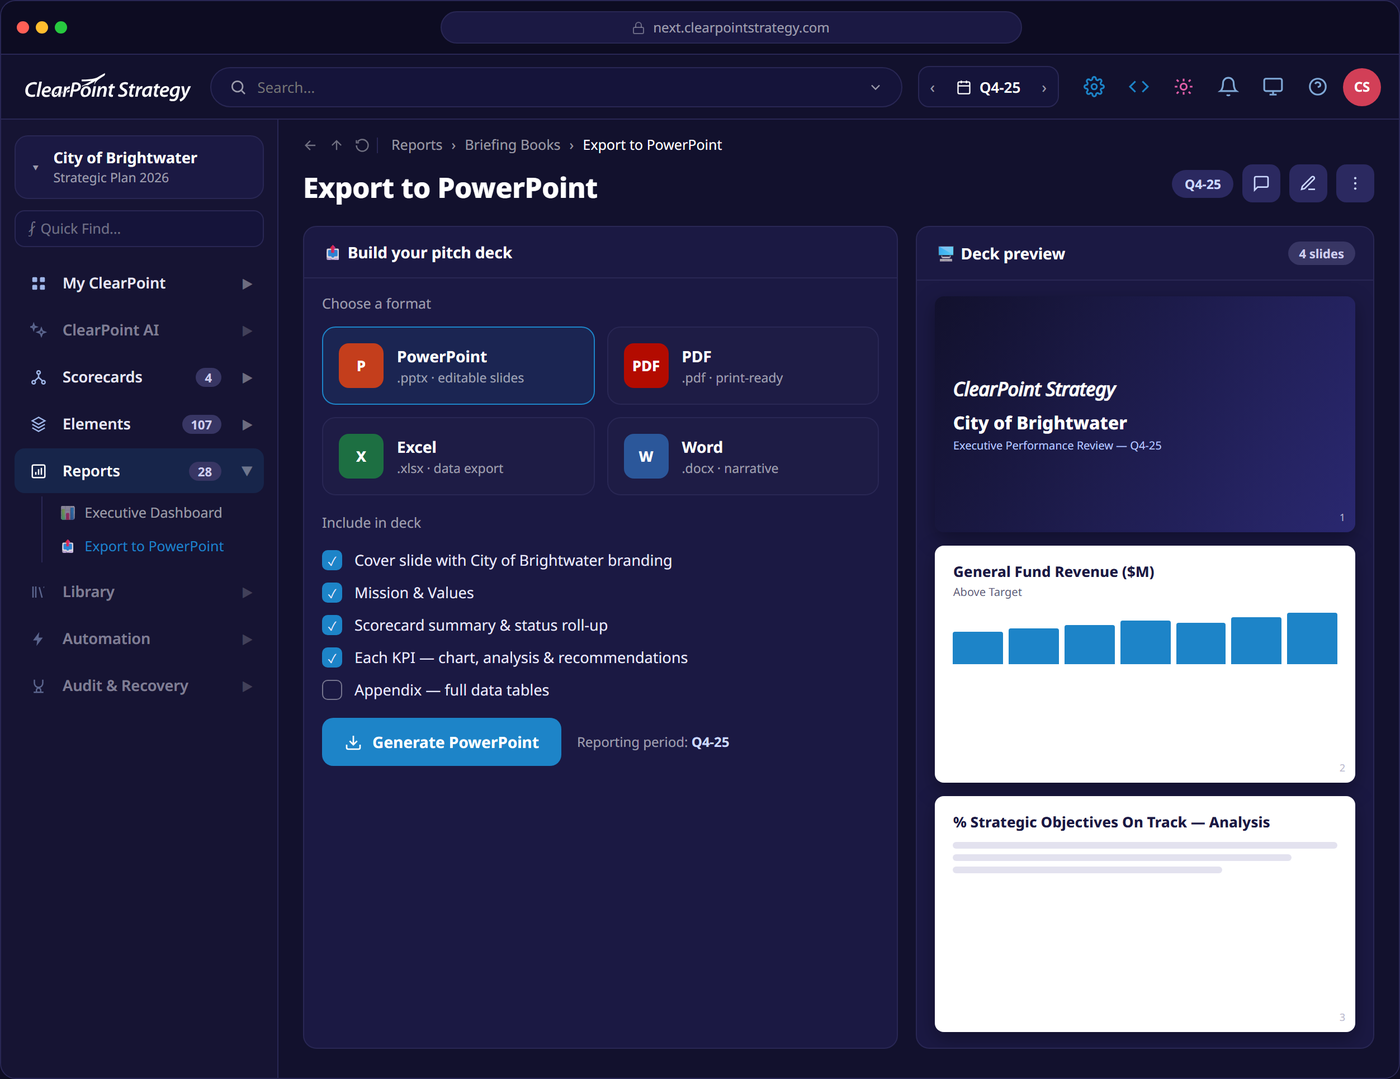Click the 4 slides badge
The width and height of the screenshot is (1400, 1079).
[1321, 254]
